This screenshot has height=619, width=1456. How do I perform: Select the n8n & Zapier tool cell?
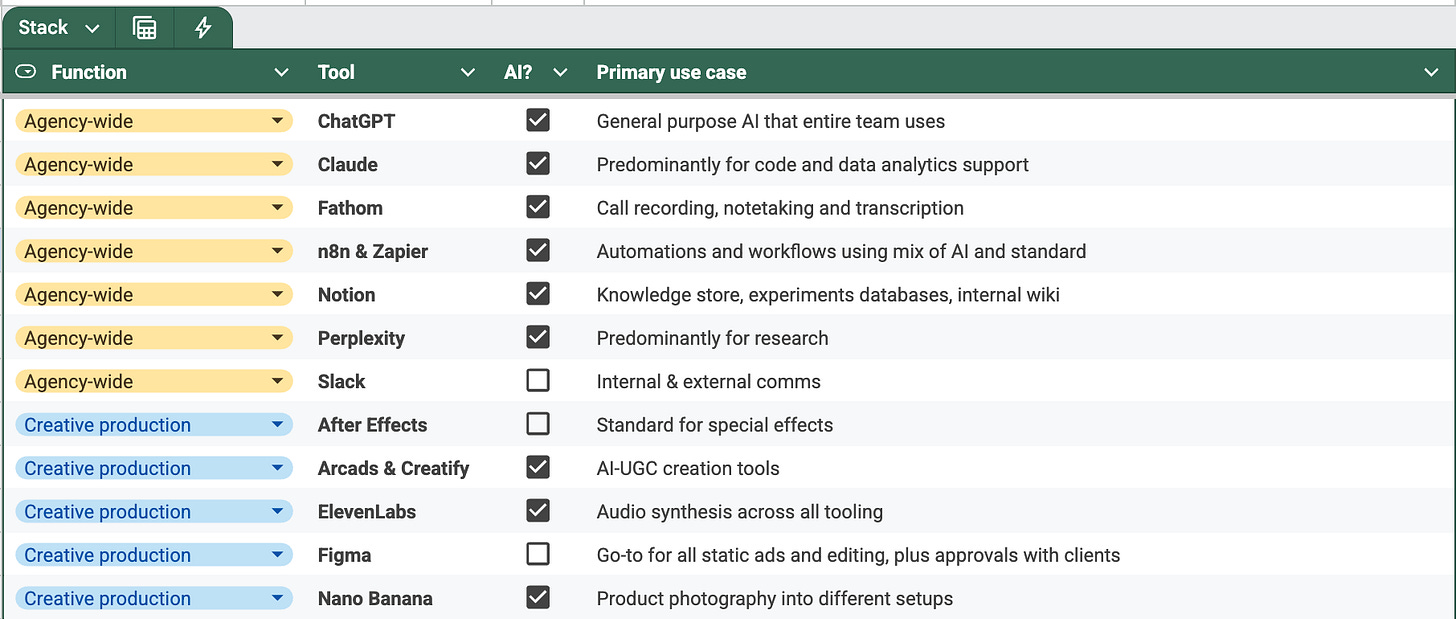tap(398, 251)
